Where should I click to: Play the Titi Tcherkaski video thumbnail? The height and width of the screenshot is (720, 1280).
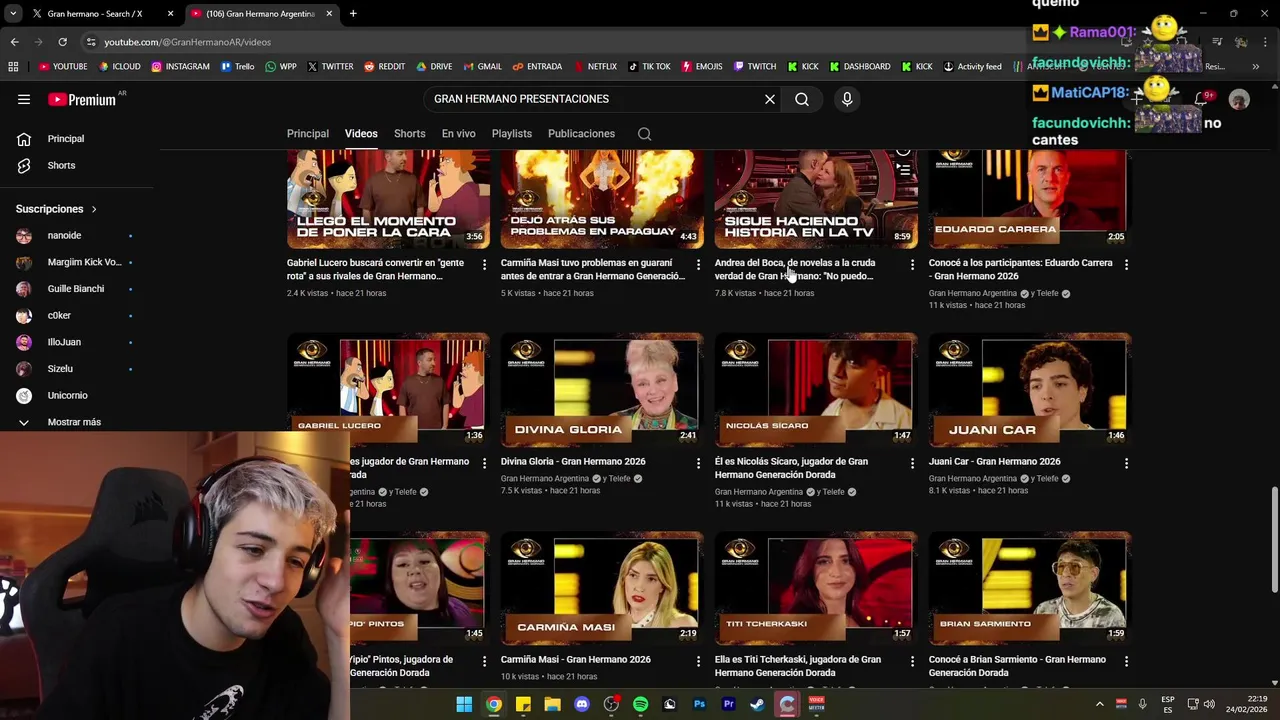point(816,587)
